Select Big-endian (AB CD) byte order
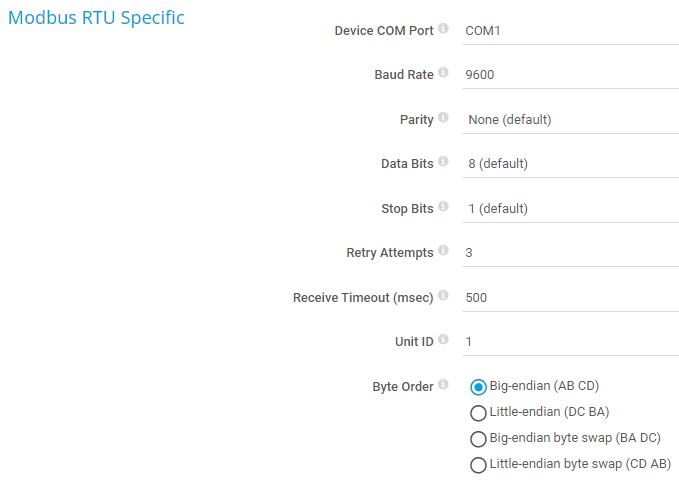Viewport: 679px width, 482px height. coord(479,387)
